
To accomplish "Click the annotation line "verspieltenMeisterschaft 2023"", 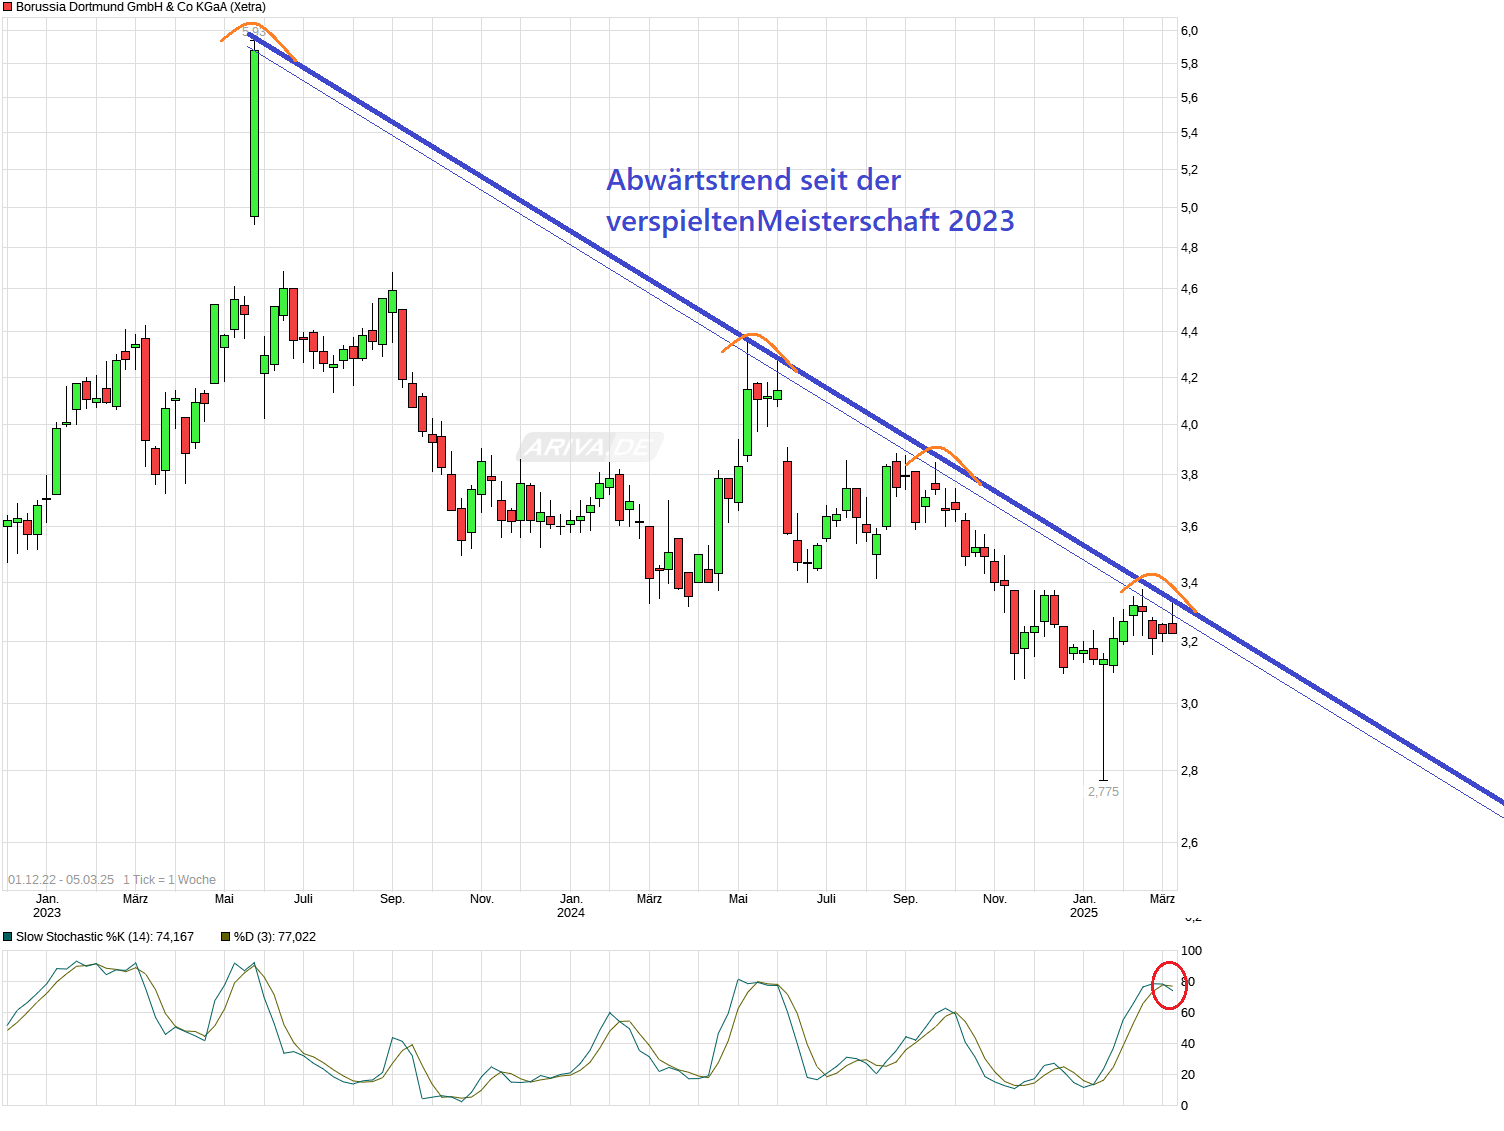I will (x=811, y=221).
